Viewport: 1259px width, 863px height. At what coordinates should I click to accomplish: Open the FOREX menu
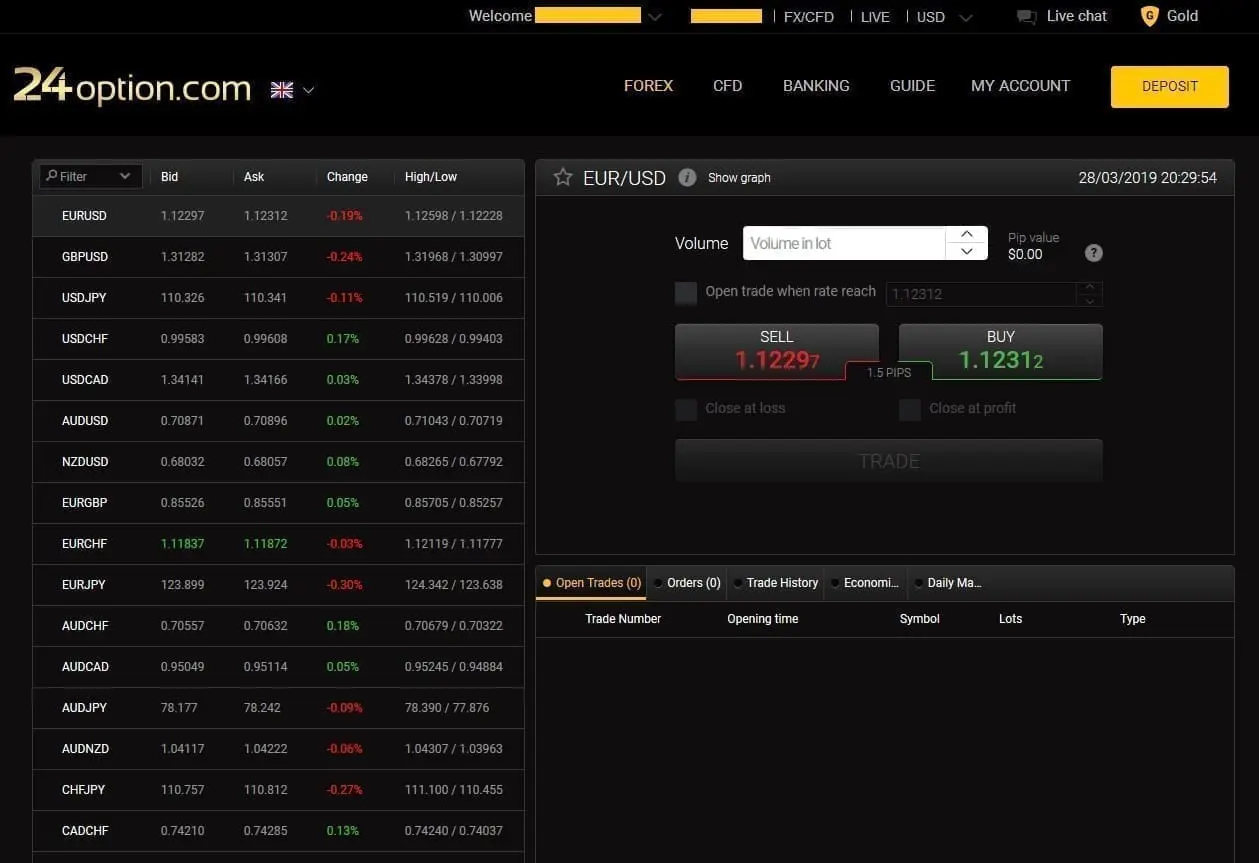649,86
